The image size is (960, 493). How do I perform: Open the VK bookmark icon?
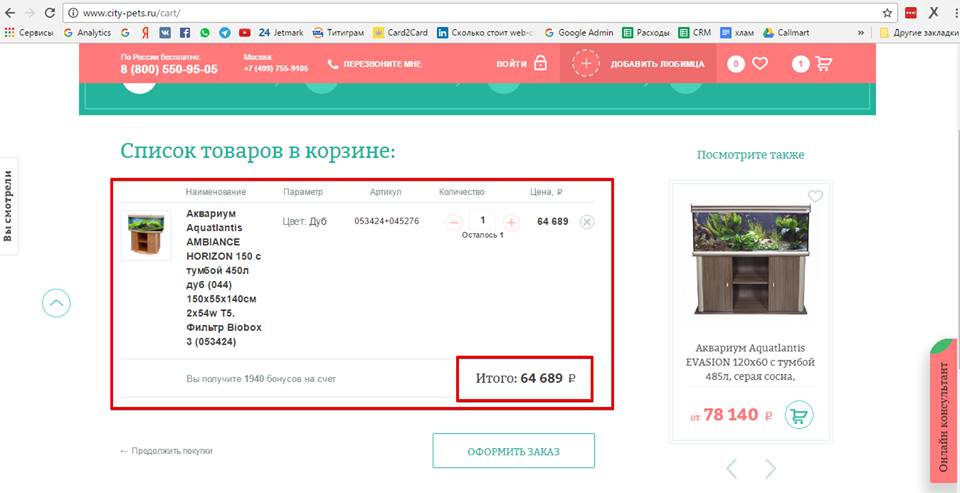165,32
